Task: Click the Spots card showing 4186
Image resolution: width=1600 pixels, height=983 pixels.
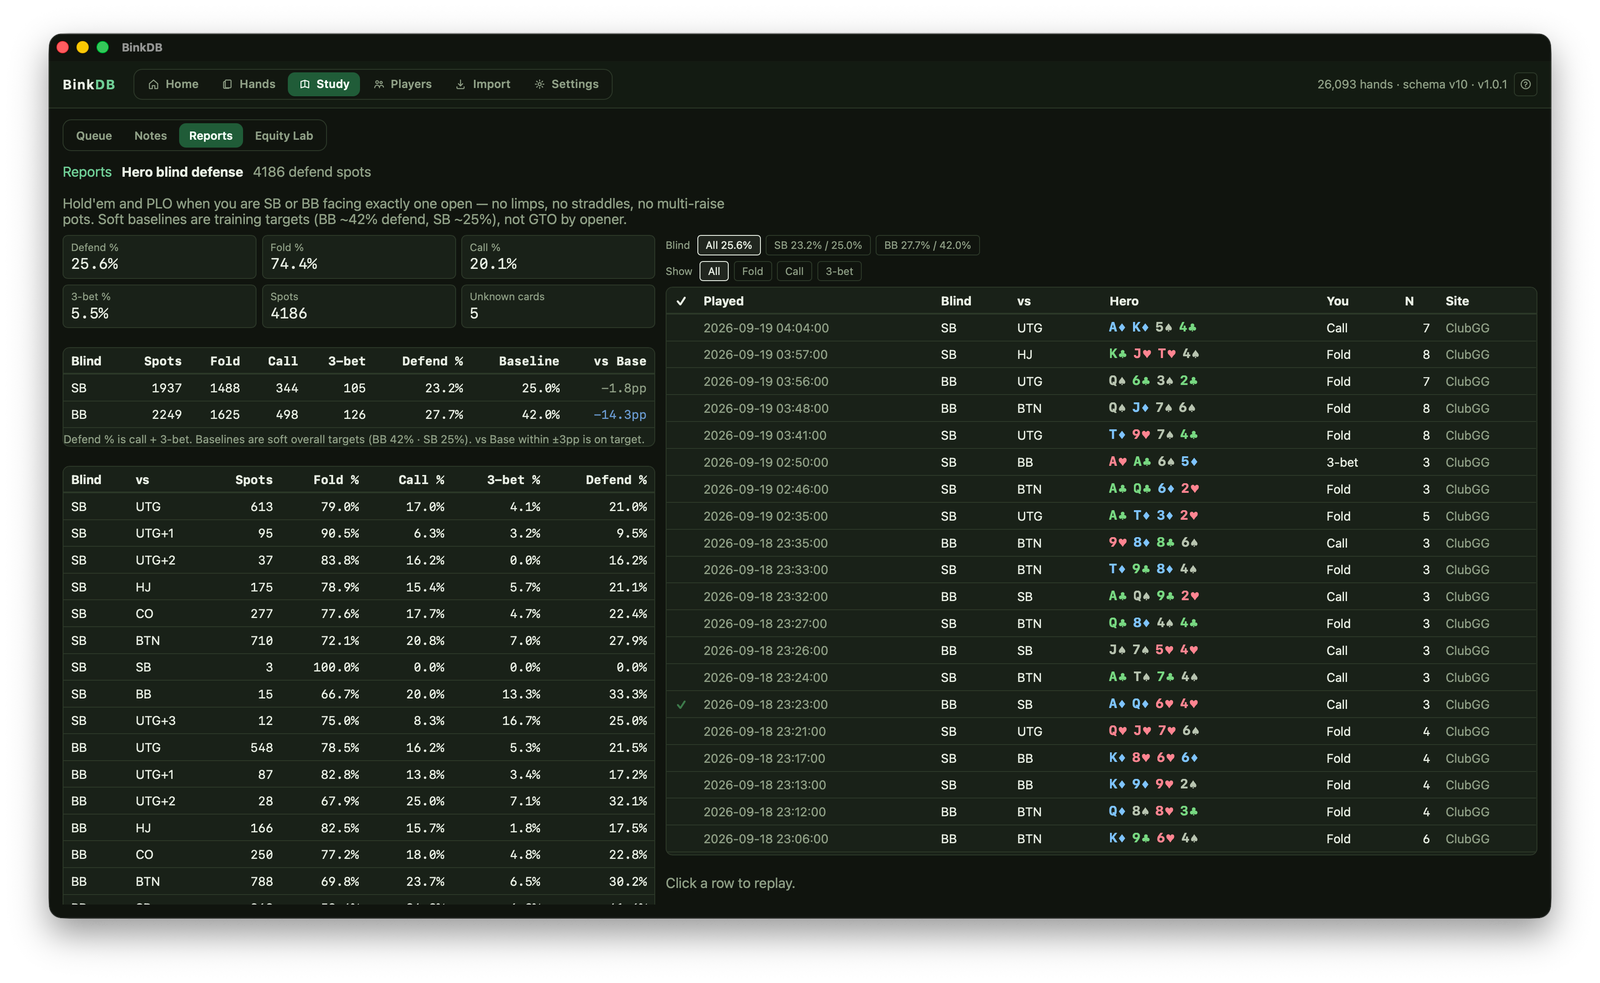Action: (x=359, y=306)
